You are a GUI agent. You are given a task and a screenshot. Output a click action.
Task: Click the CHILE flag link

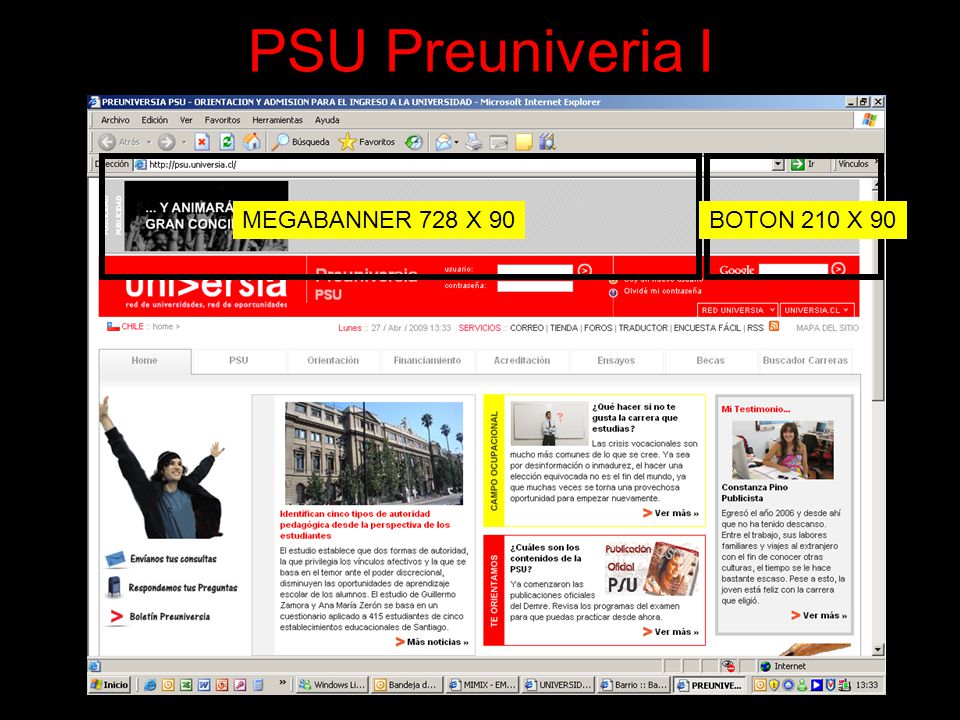126,326
